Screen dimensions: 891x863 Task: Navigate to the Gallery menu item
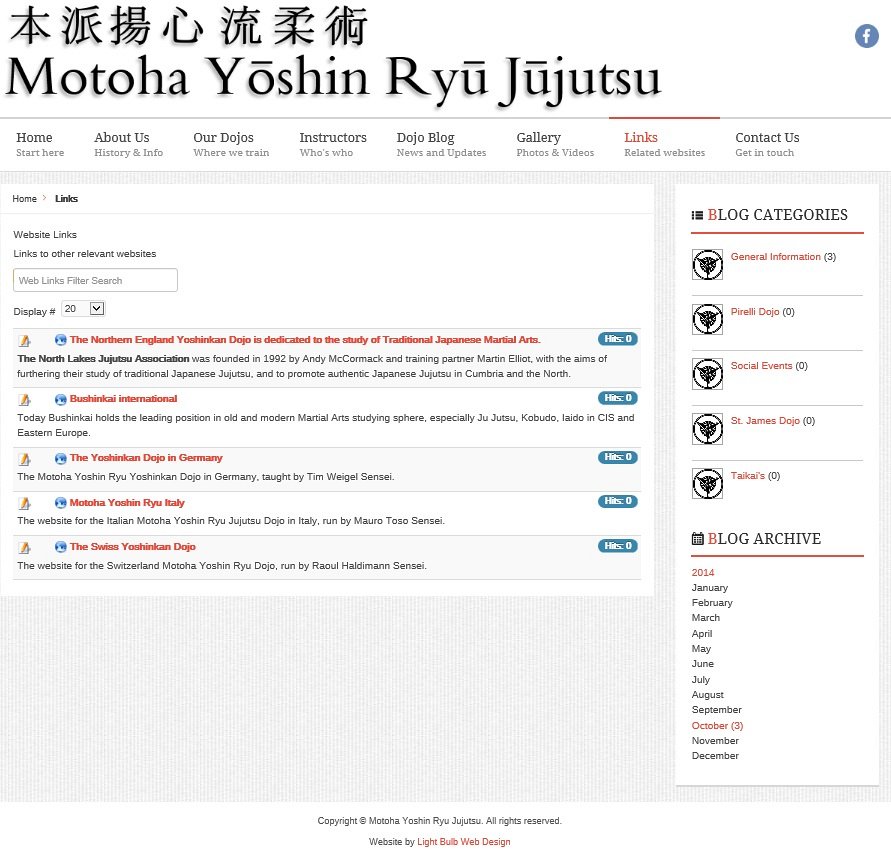pos(554,144)
